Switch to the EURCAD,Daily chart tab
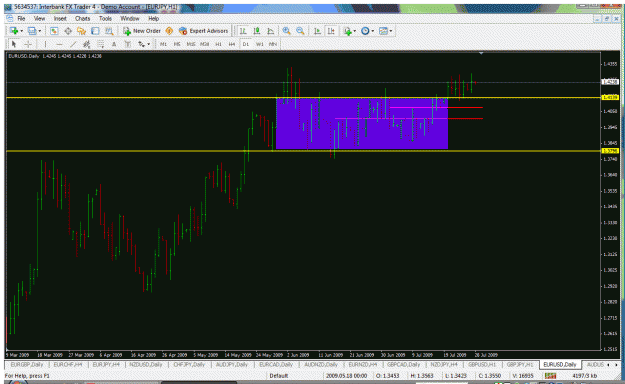The width and height of the screenshot is (625, 384). (276, 364)
